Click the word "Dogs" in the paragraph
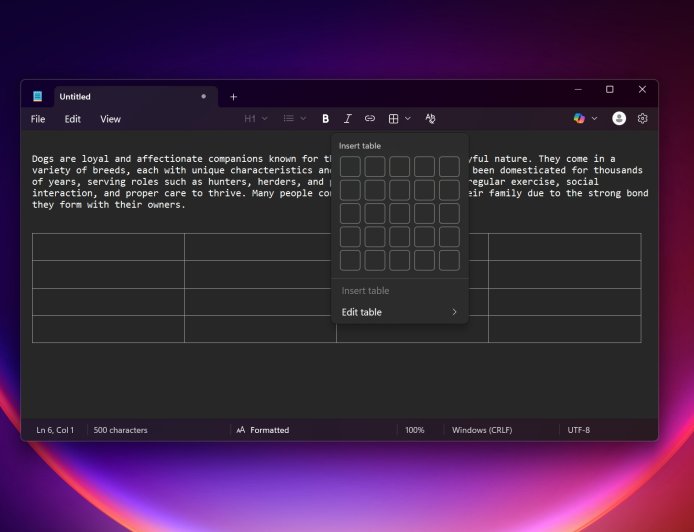 43,158
